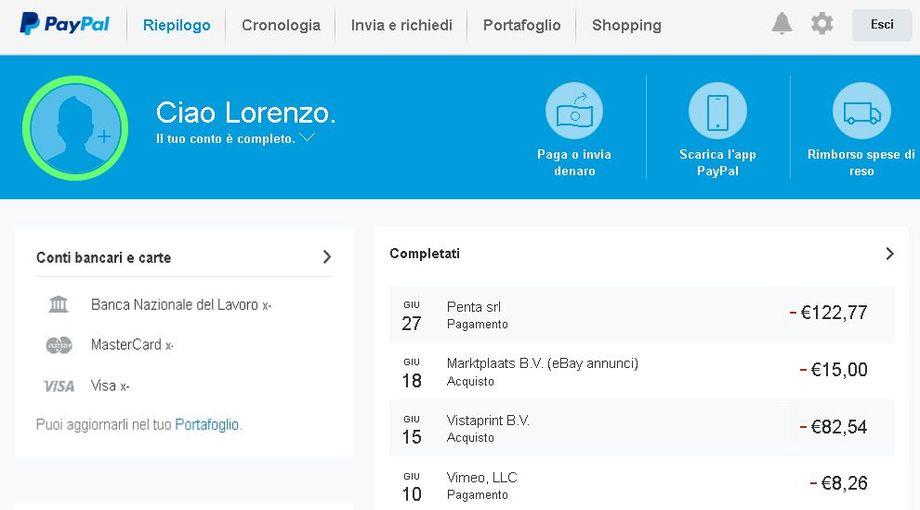Click Portafoglio link in cards panel
This screenshot has height=510, width=920.
[207, 424]
